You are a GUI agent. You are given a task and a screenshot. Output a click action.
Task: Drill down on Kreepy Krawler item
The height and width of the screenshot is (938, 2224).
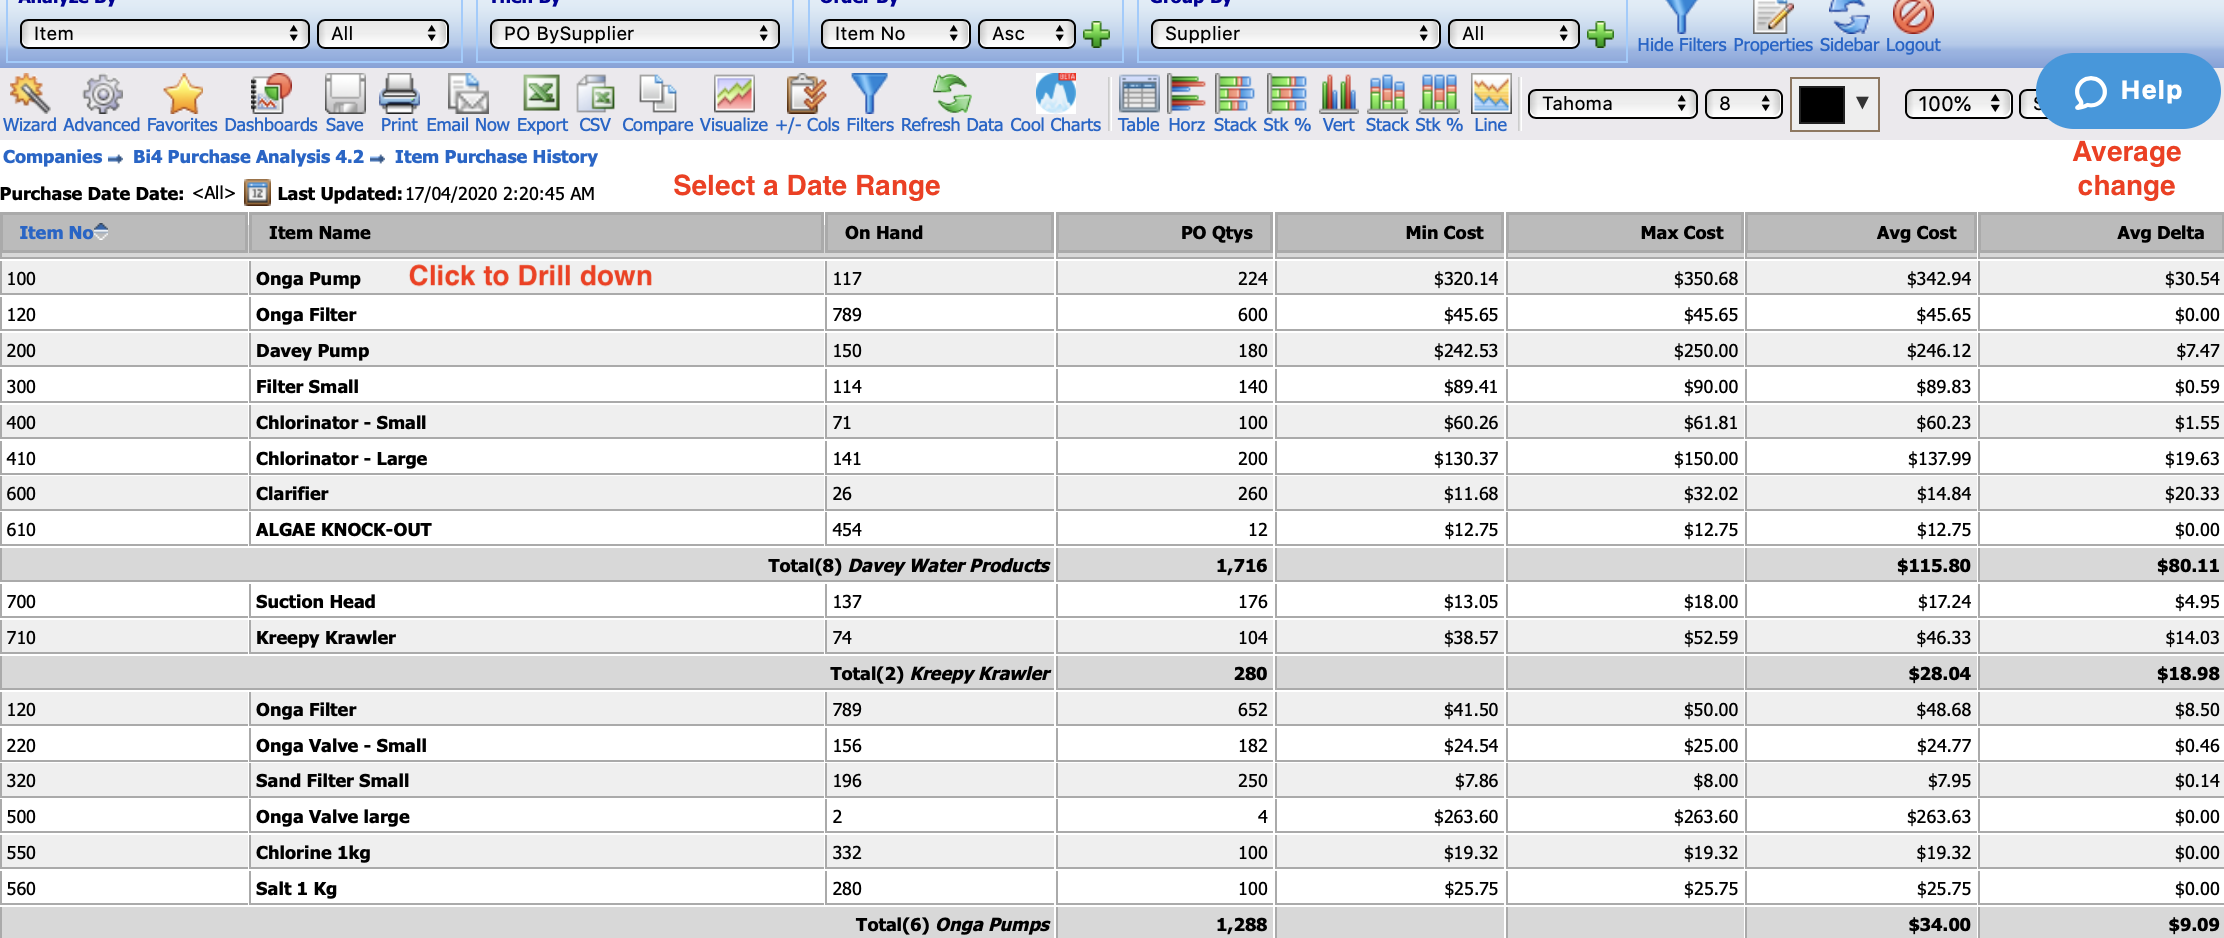point(325,638)
